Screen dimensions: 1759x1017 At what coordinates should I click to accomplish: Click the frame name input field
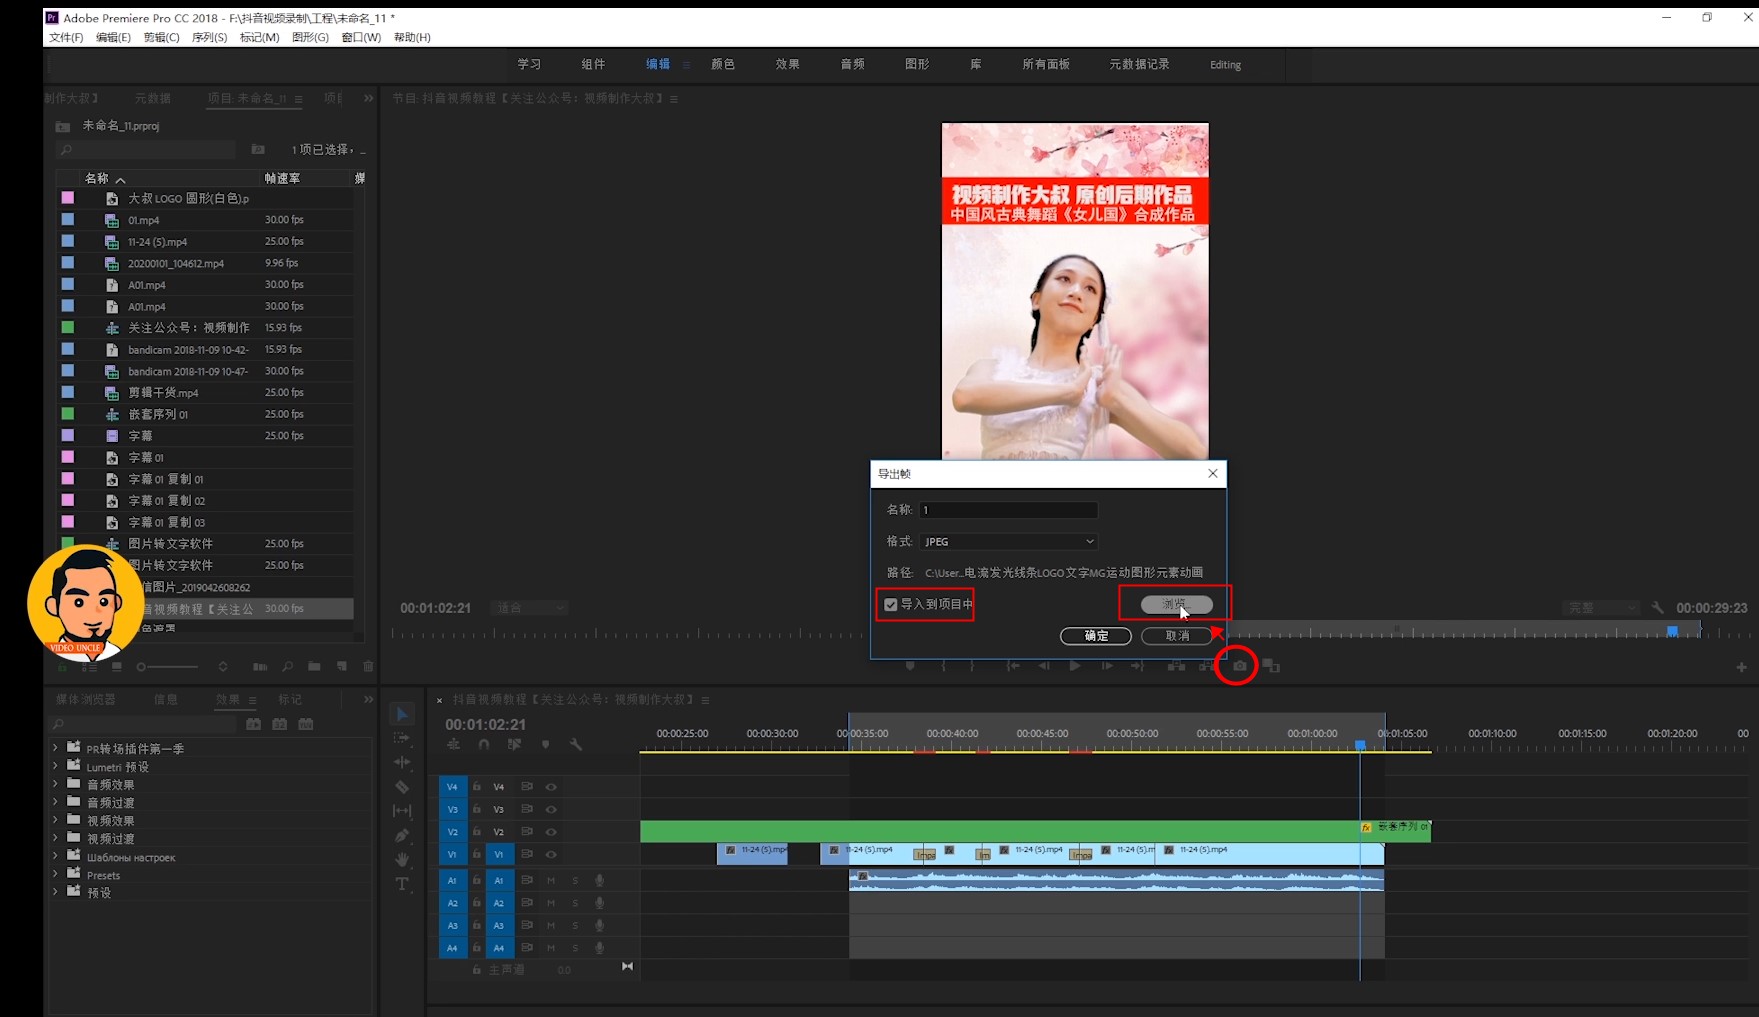(1009, 510)
